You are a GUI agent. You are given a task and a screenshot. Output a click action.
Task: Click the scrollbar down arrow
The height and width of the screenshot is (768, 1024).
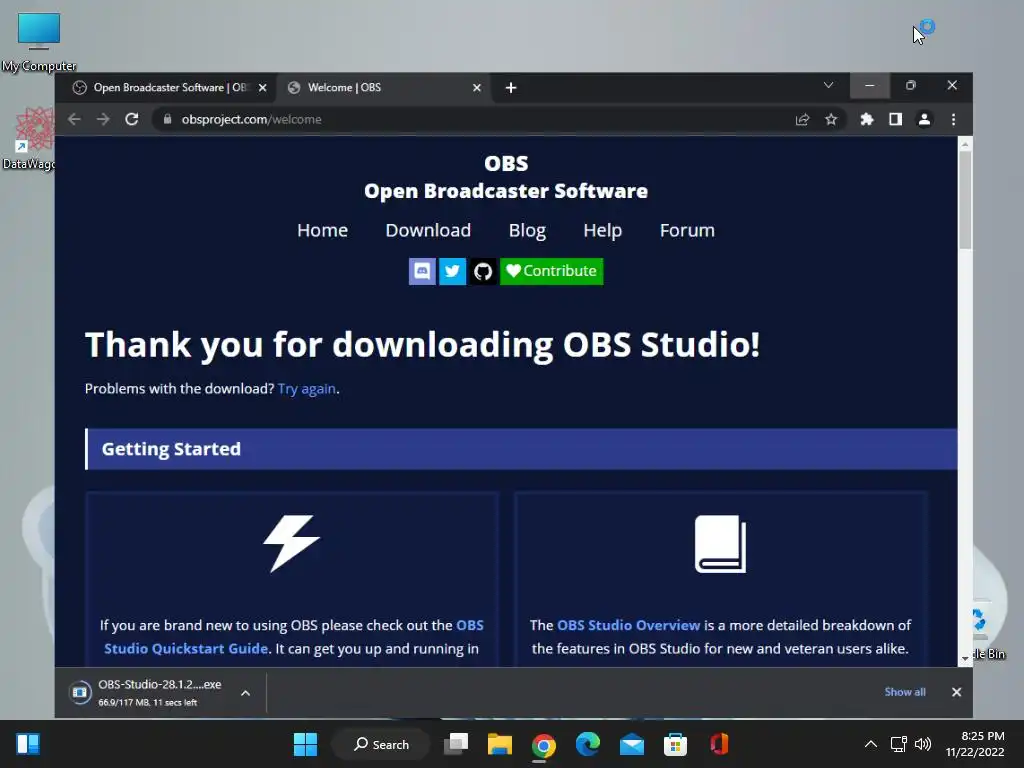pos(965,658)
